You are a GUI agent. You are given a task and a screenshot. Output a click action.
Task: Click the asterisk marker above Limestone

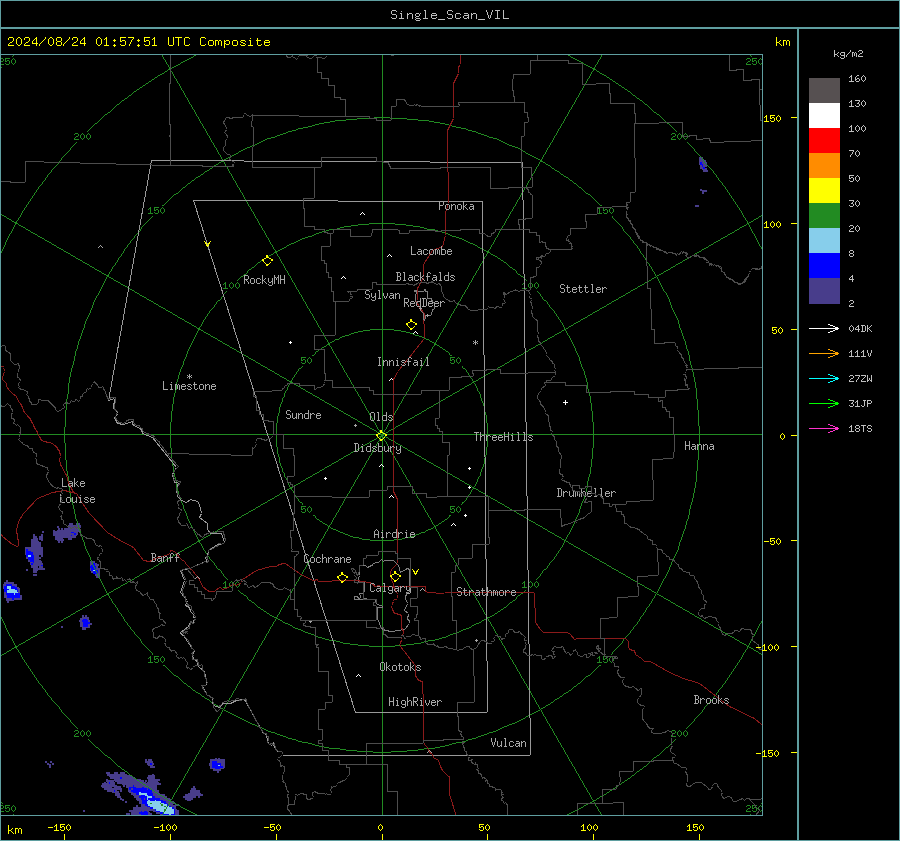coord(189,377)
